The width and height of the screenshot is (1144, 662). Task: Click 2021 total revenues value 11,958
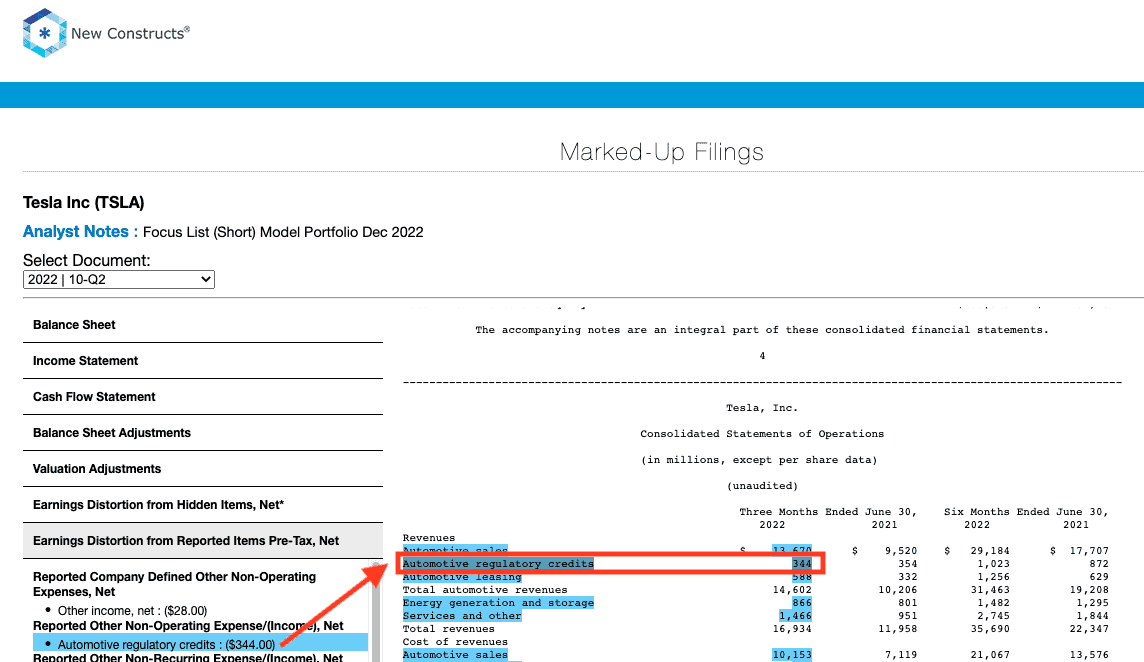click(897, 629)
